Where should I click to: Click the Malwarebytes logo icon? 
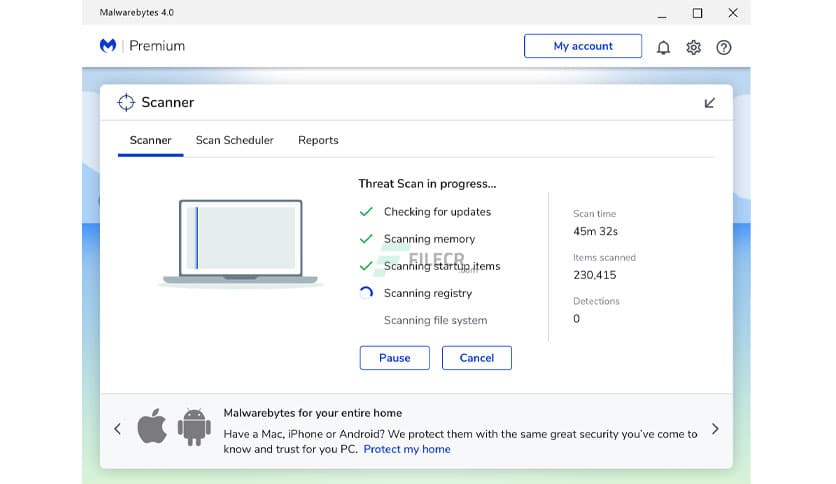pos(108,46)
